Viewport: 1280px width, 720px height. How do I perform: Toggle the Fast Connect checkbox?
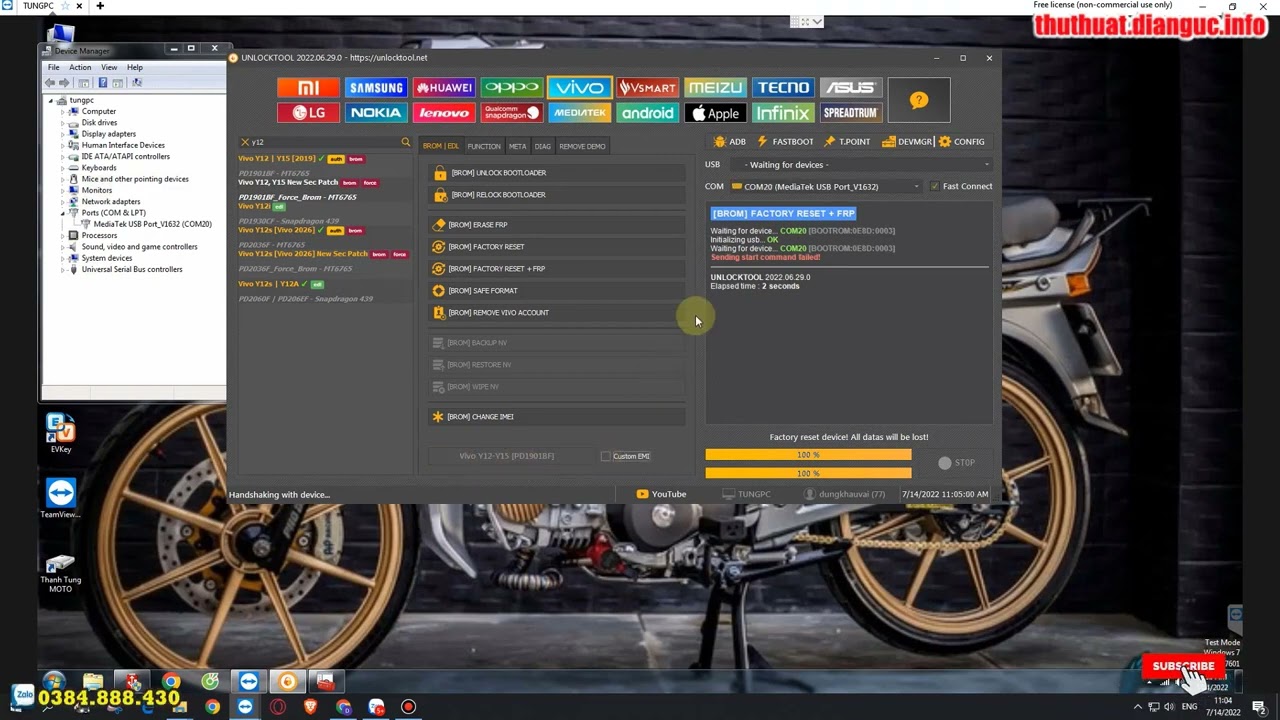pyautogui.click(x=935, y=186)
